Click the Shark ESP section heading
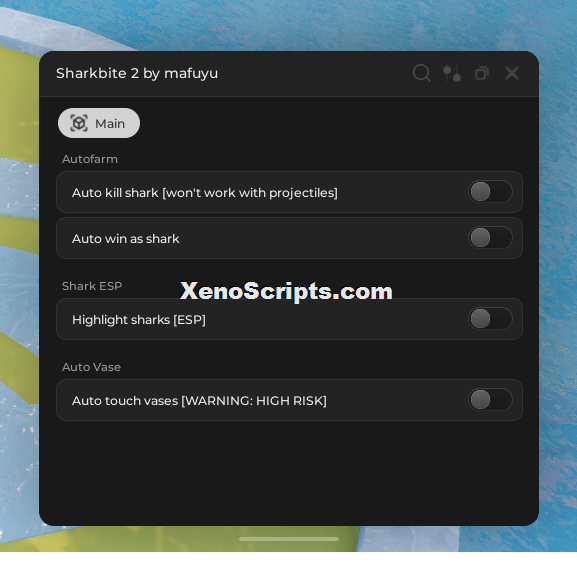Screen dimensions: 577x582 pos(92,286)
